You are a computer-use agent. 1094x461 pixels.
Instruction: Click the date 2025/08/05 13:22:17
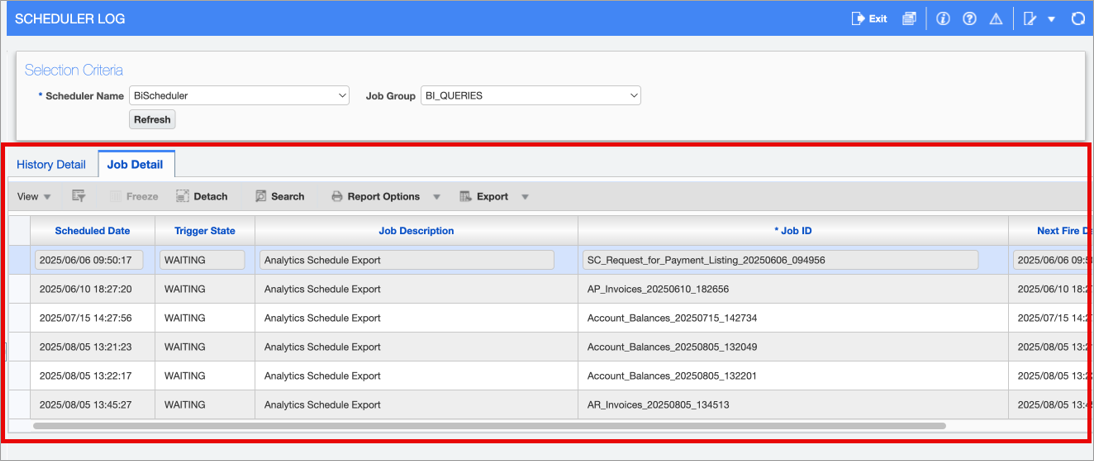pyautogui.click(x=86, y=376)
